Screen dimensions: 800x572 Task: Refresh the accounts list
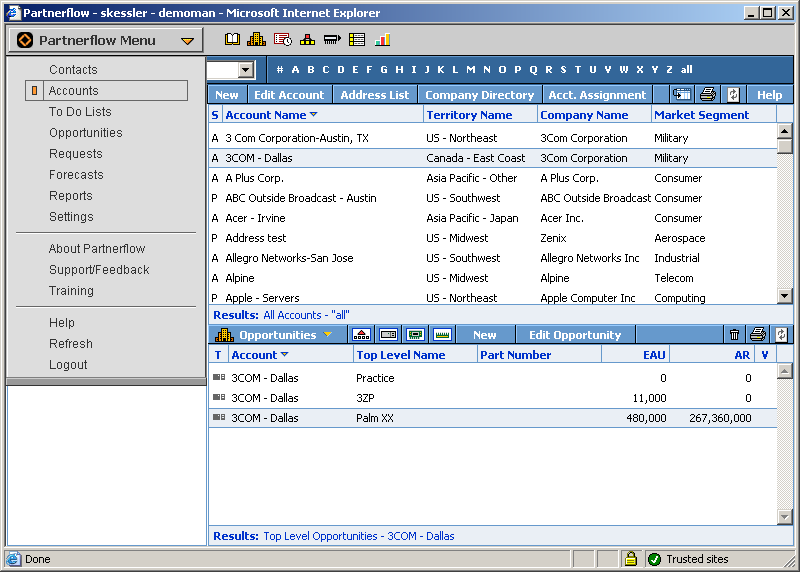[733, 94]
